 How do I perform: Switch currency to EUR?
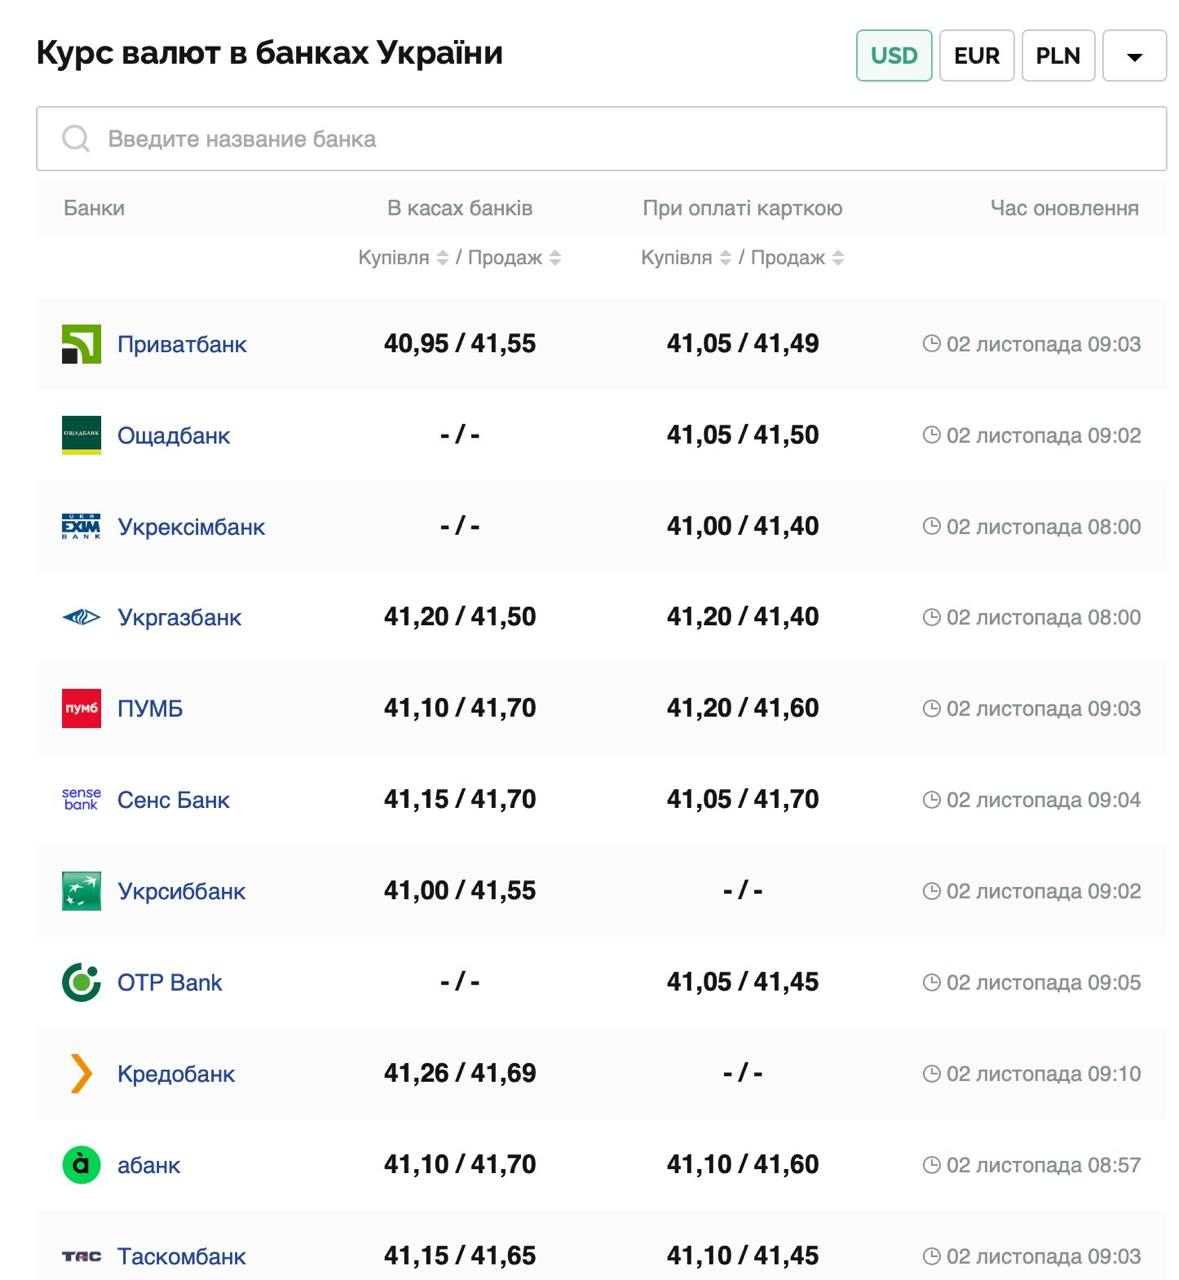click(x=976, y=56)
